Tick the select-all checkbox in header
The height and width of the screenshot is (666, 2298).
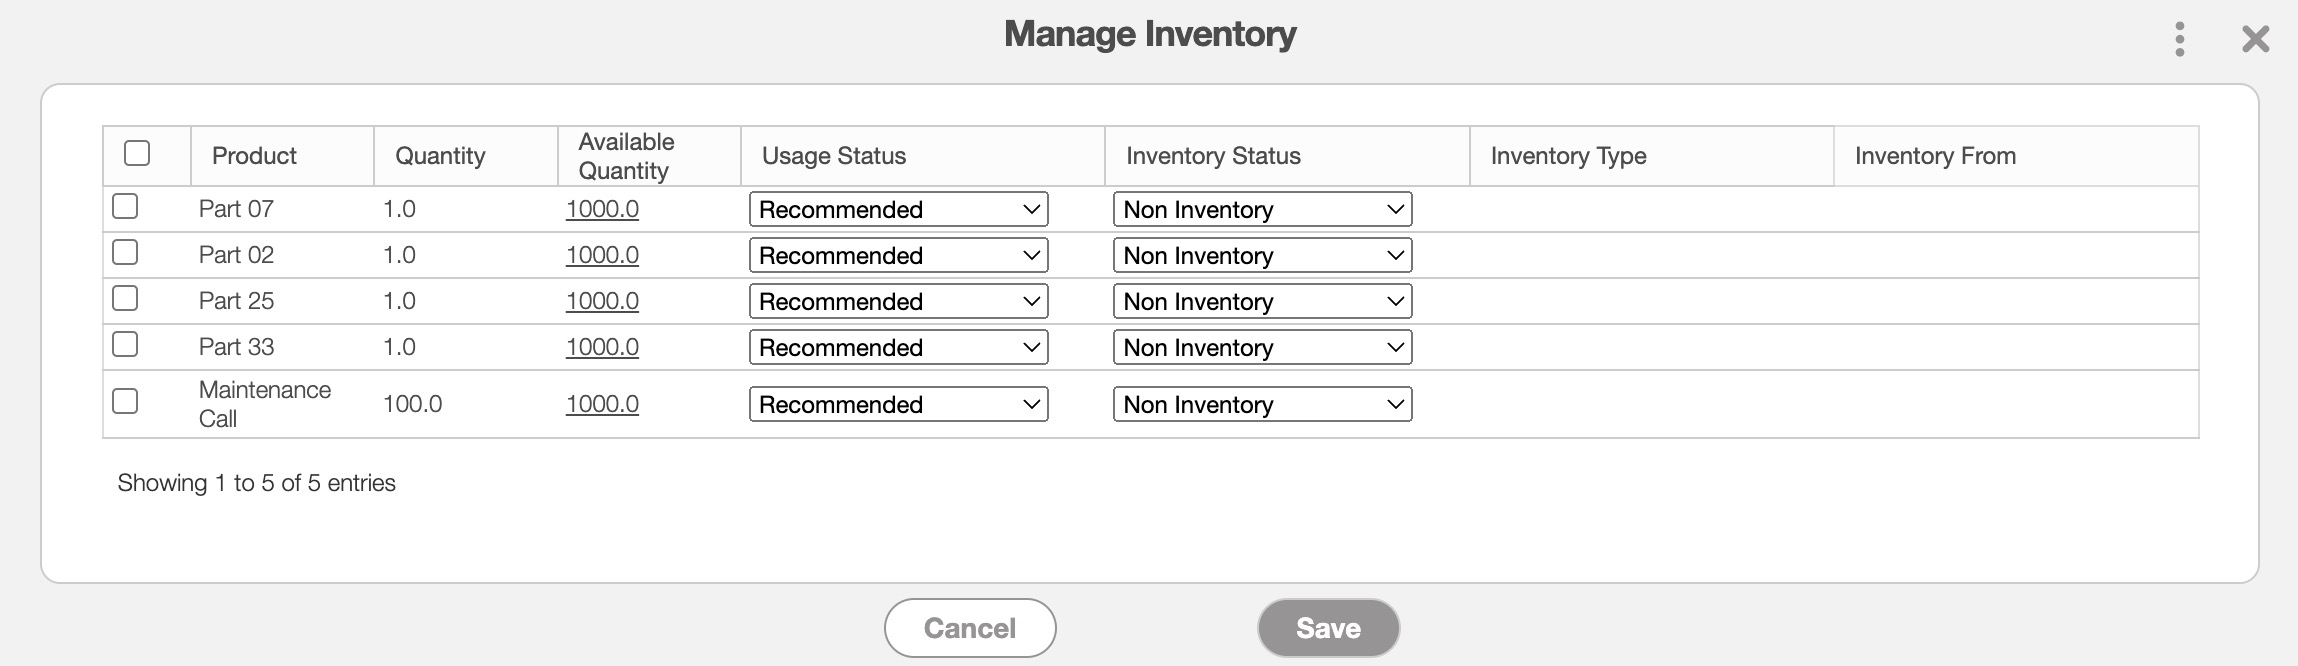click(137, 153)
